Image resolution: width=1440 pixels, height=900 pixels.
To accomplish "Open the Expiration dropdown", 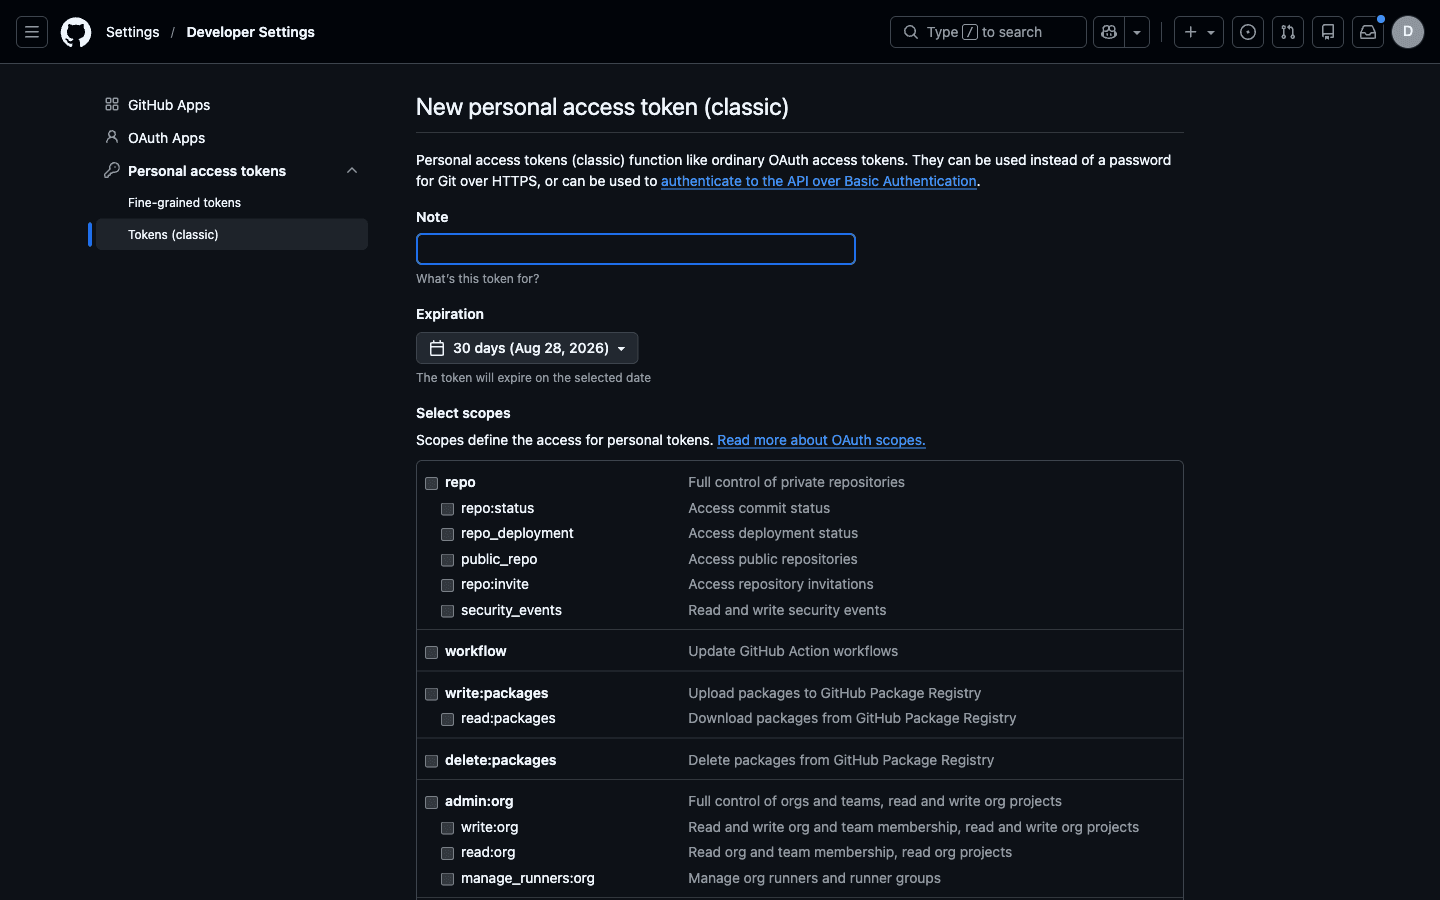I will [x=527, y=348].
